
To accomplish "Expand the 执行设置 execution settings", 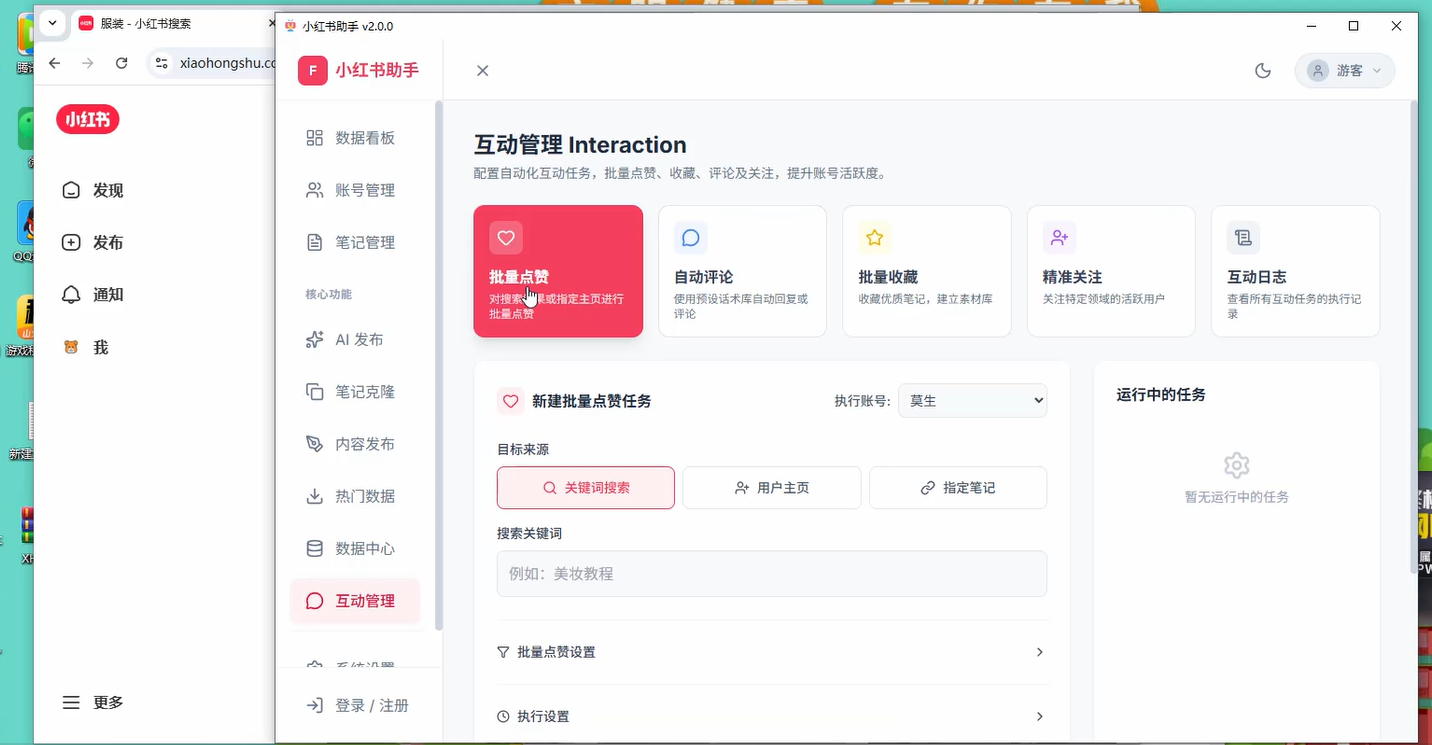I will click(772, 716).
